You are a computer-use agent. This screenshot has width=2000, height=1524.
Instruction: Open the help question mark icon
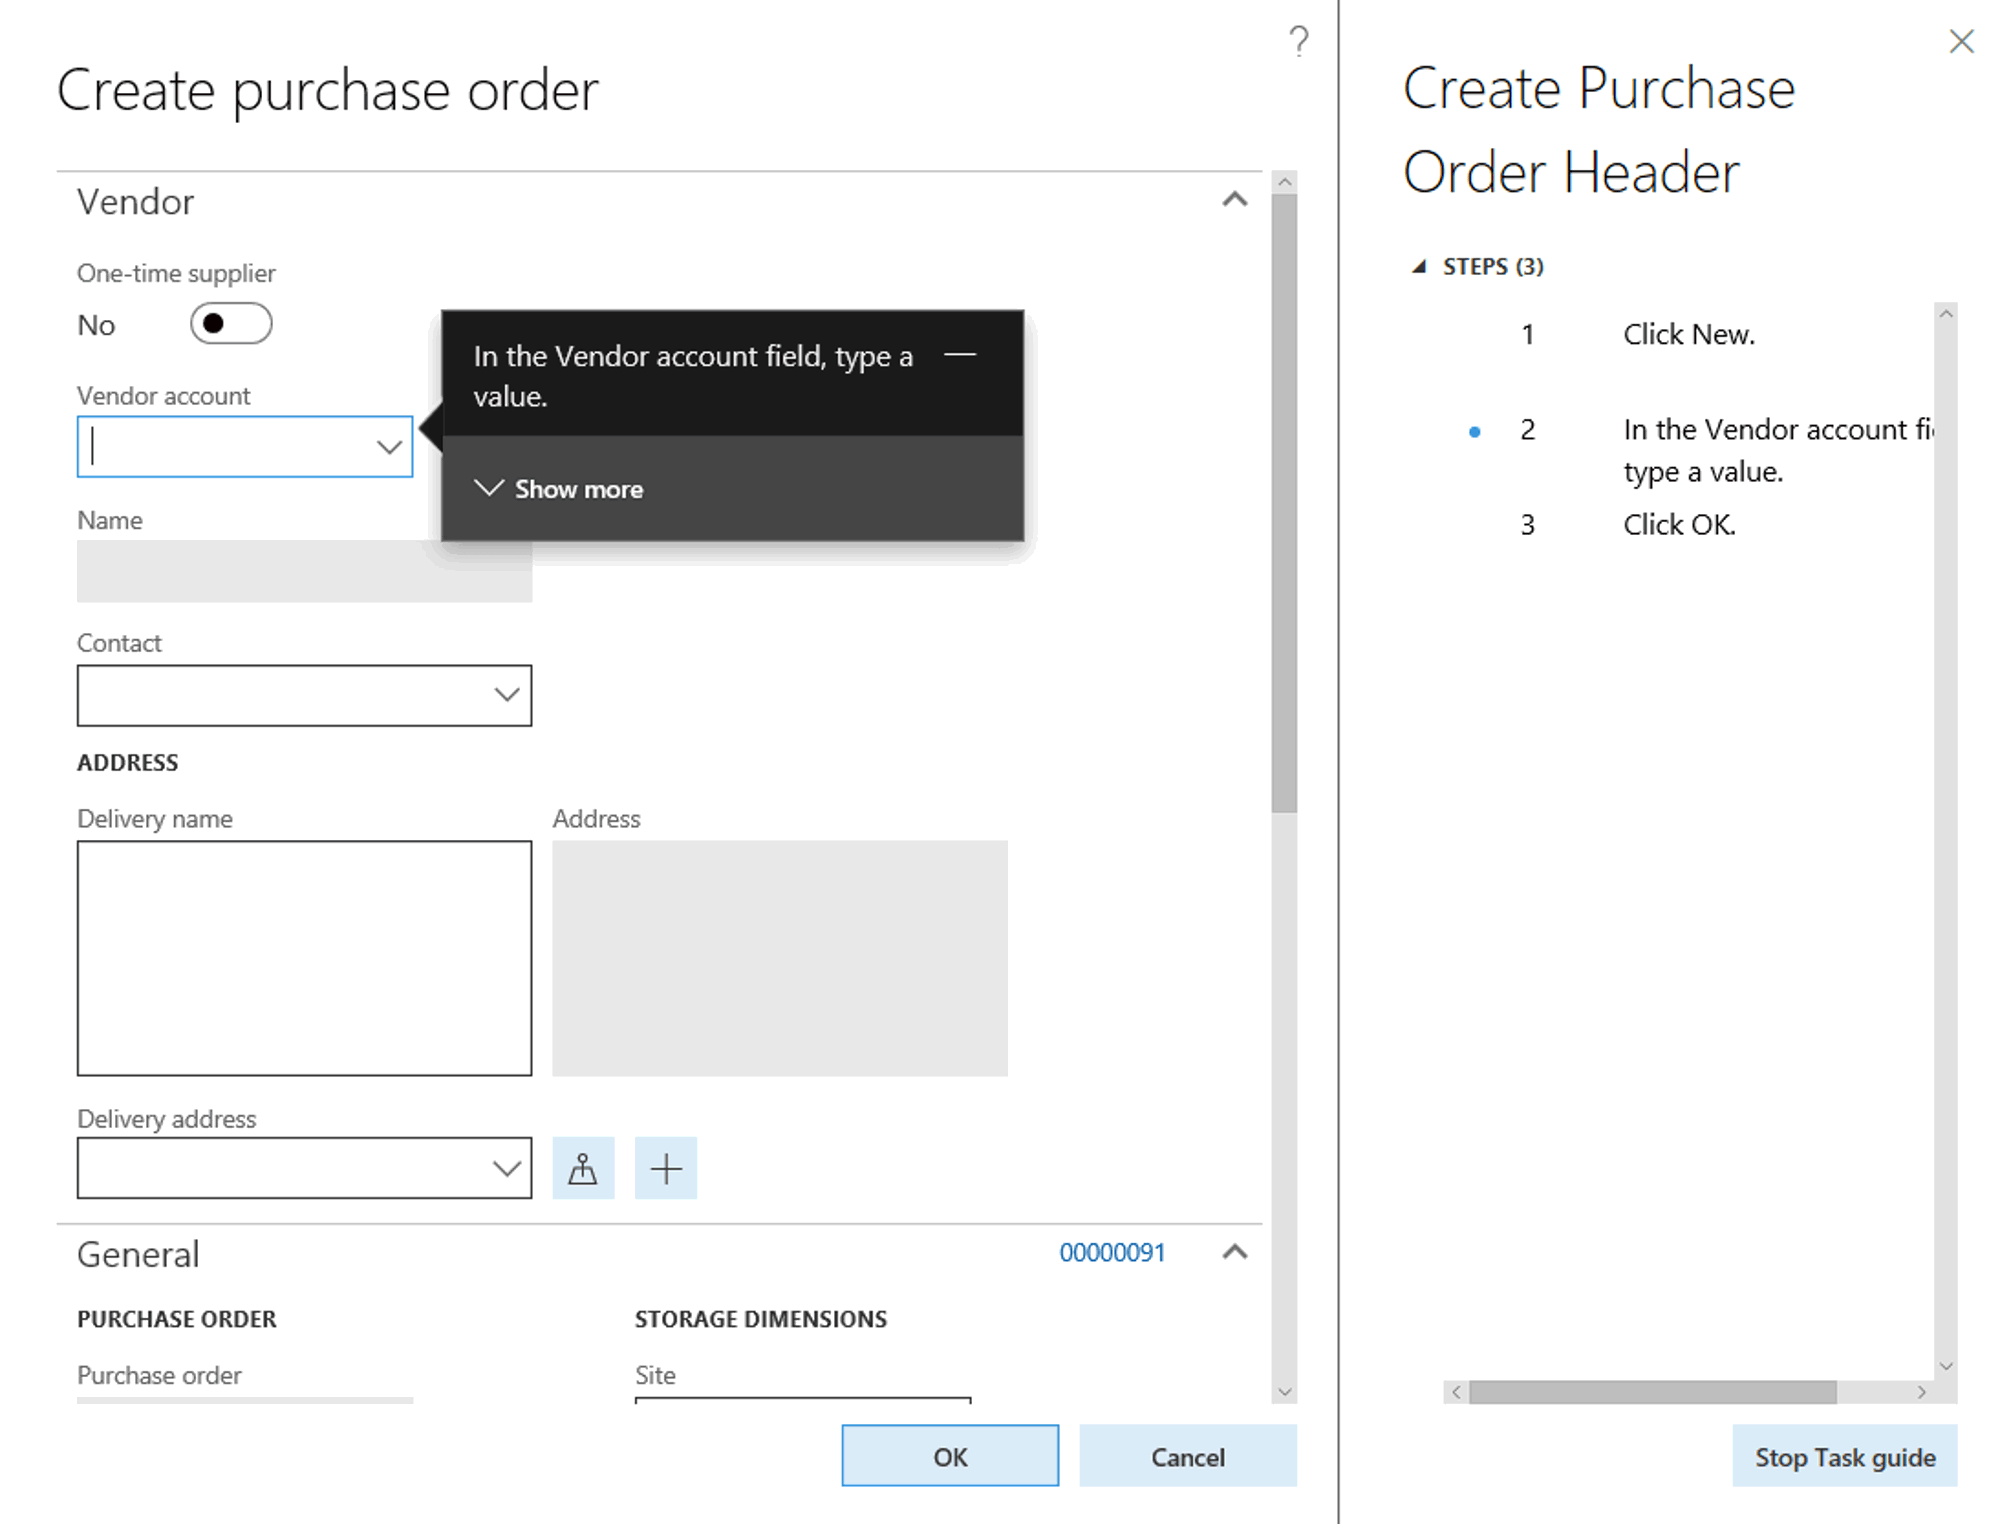(x=1298, y=41)
